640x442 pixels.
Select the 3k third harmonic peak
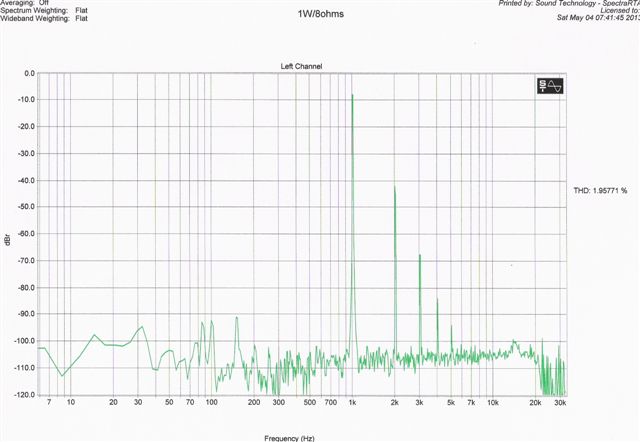point(420,256)
